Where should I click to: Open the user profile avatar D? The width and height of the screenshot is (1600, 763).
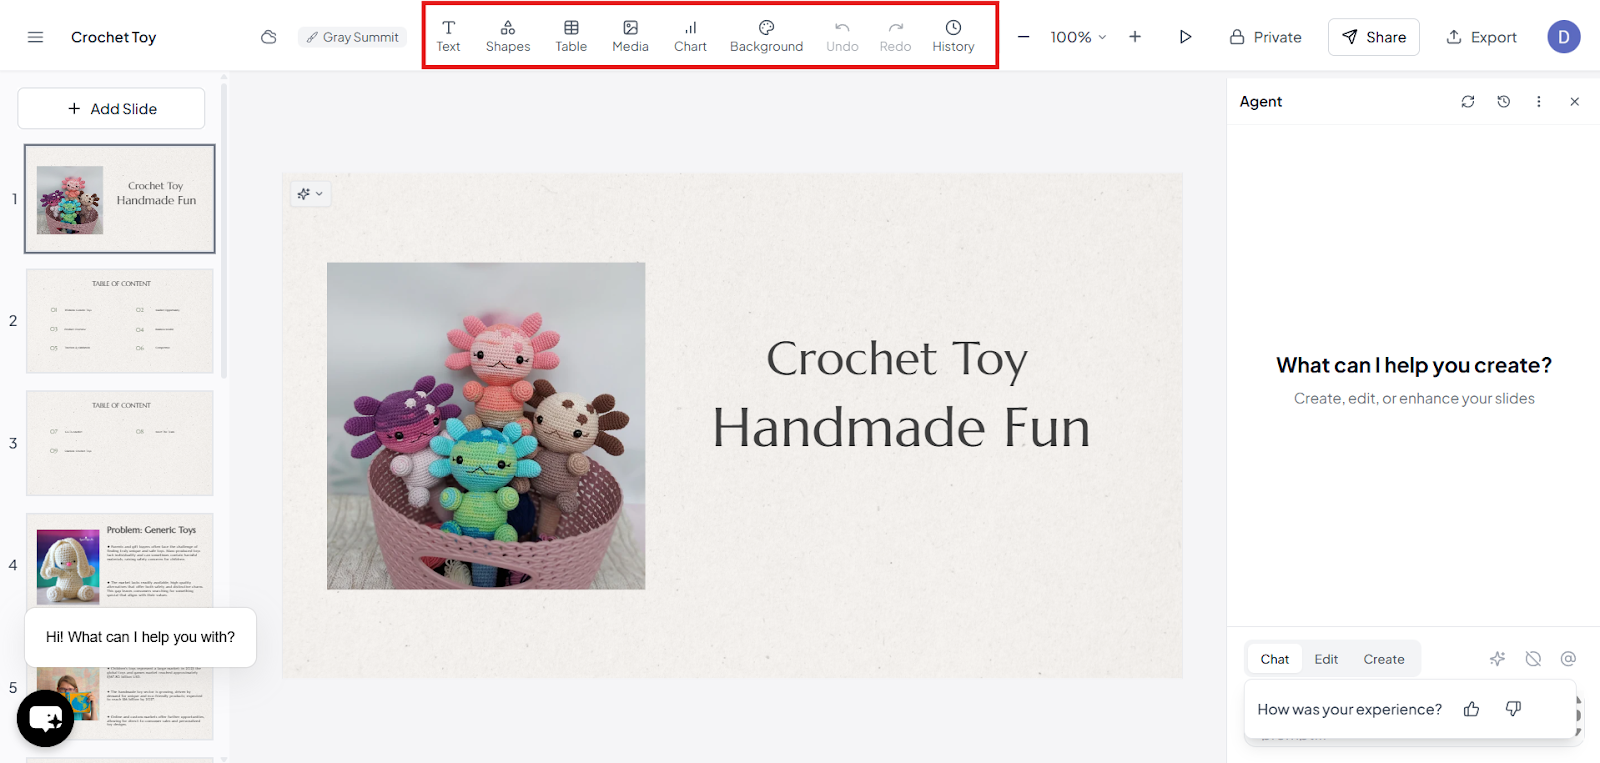coord(1564,37)
